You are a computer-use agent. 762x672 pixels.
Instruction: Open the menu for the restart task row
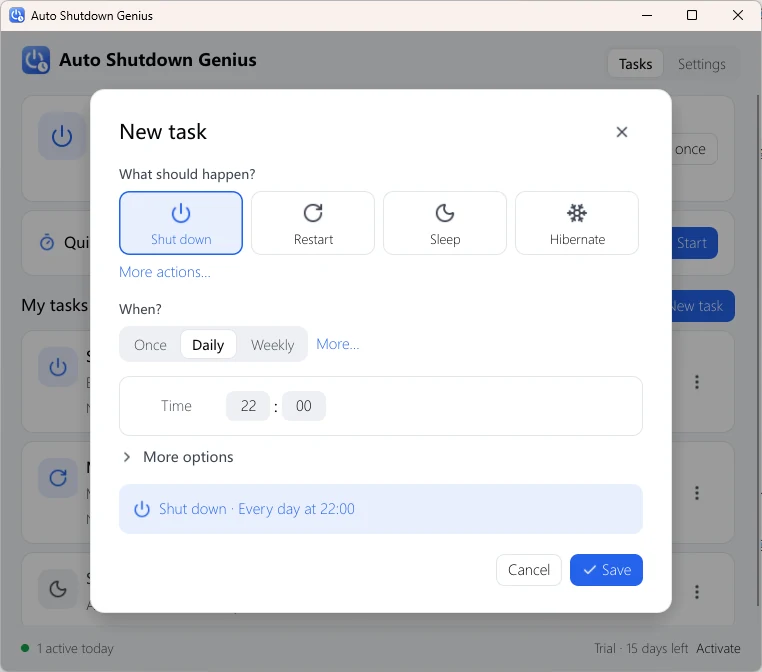point(697,493)
